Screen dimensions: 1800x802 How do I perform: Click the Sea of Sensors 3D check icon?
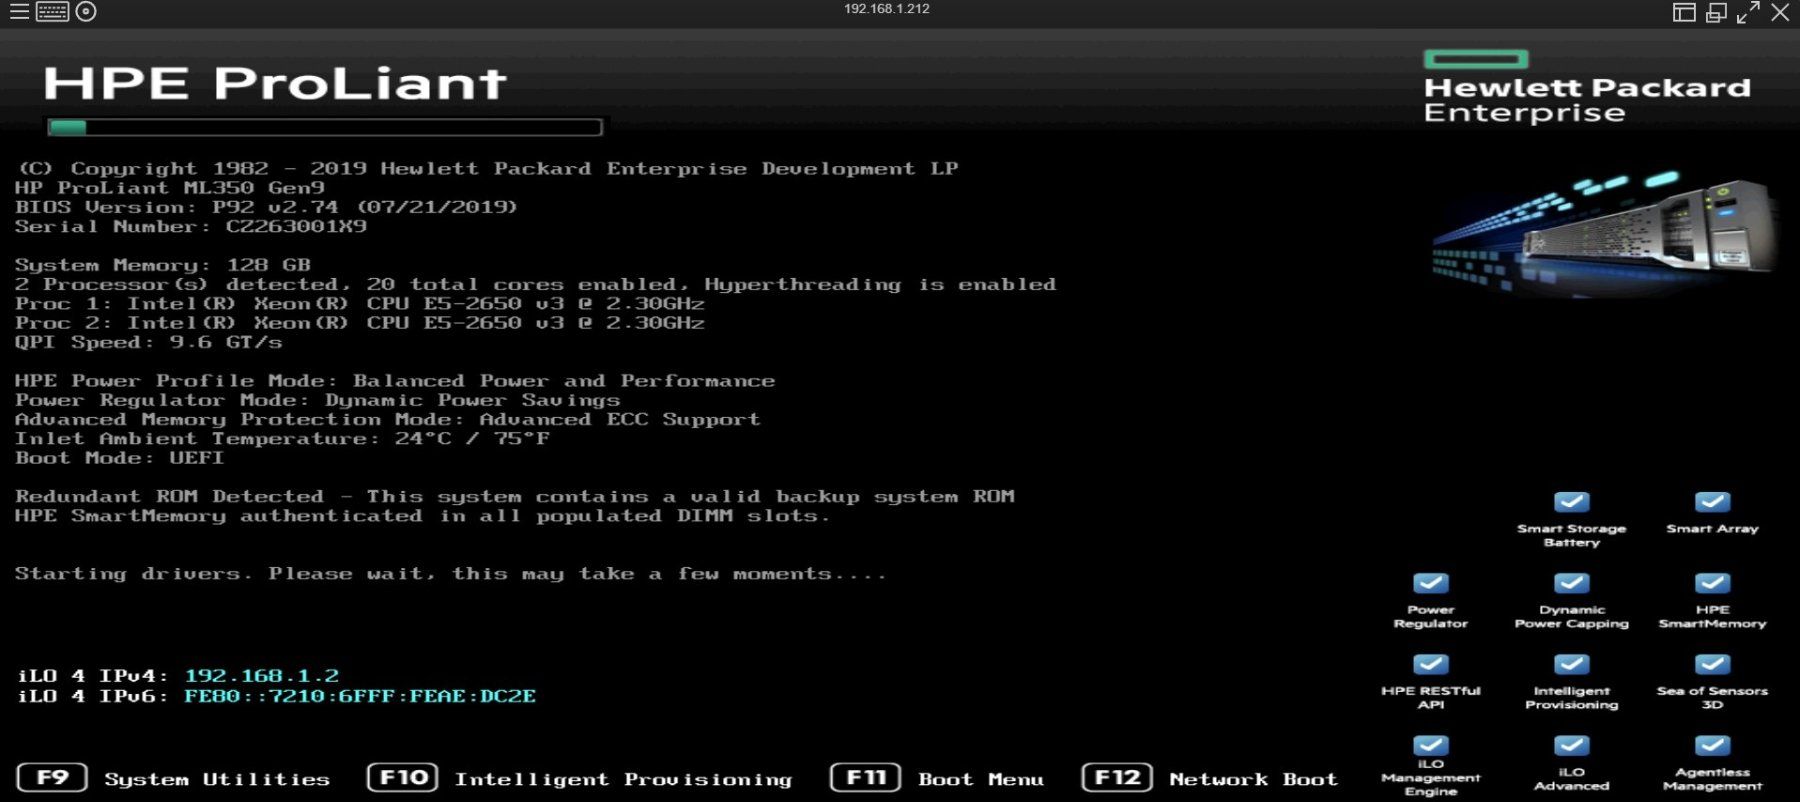1712,664
